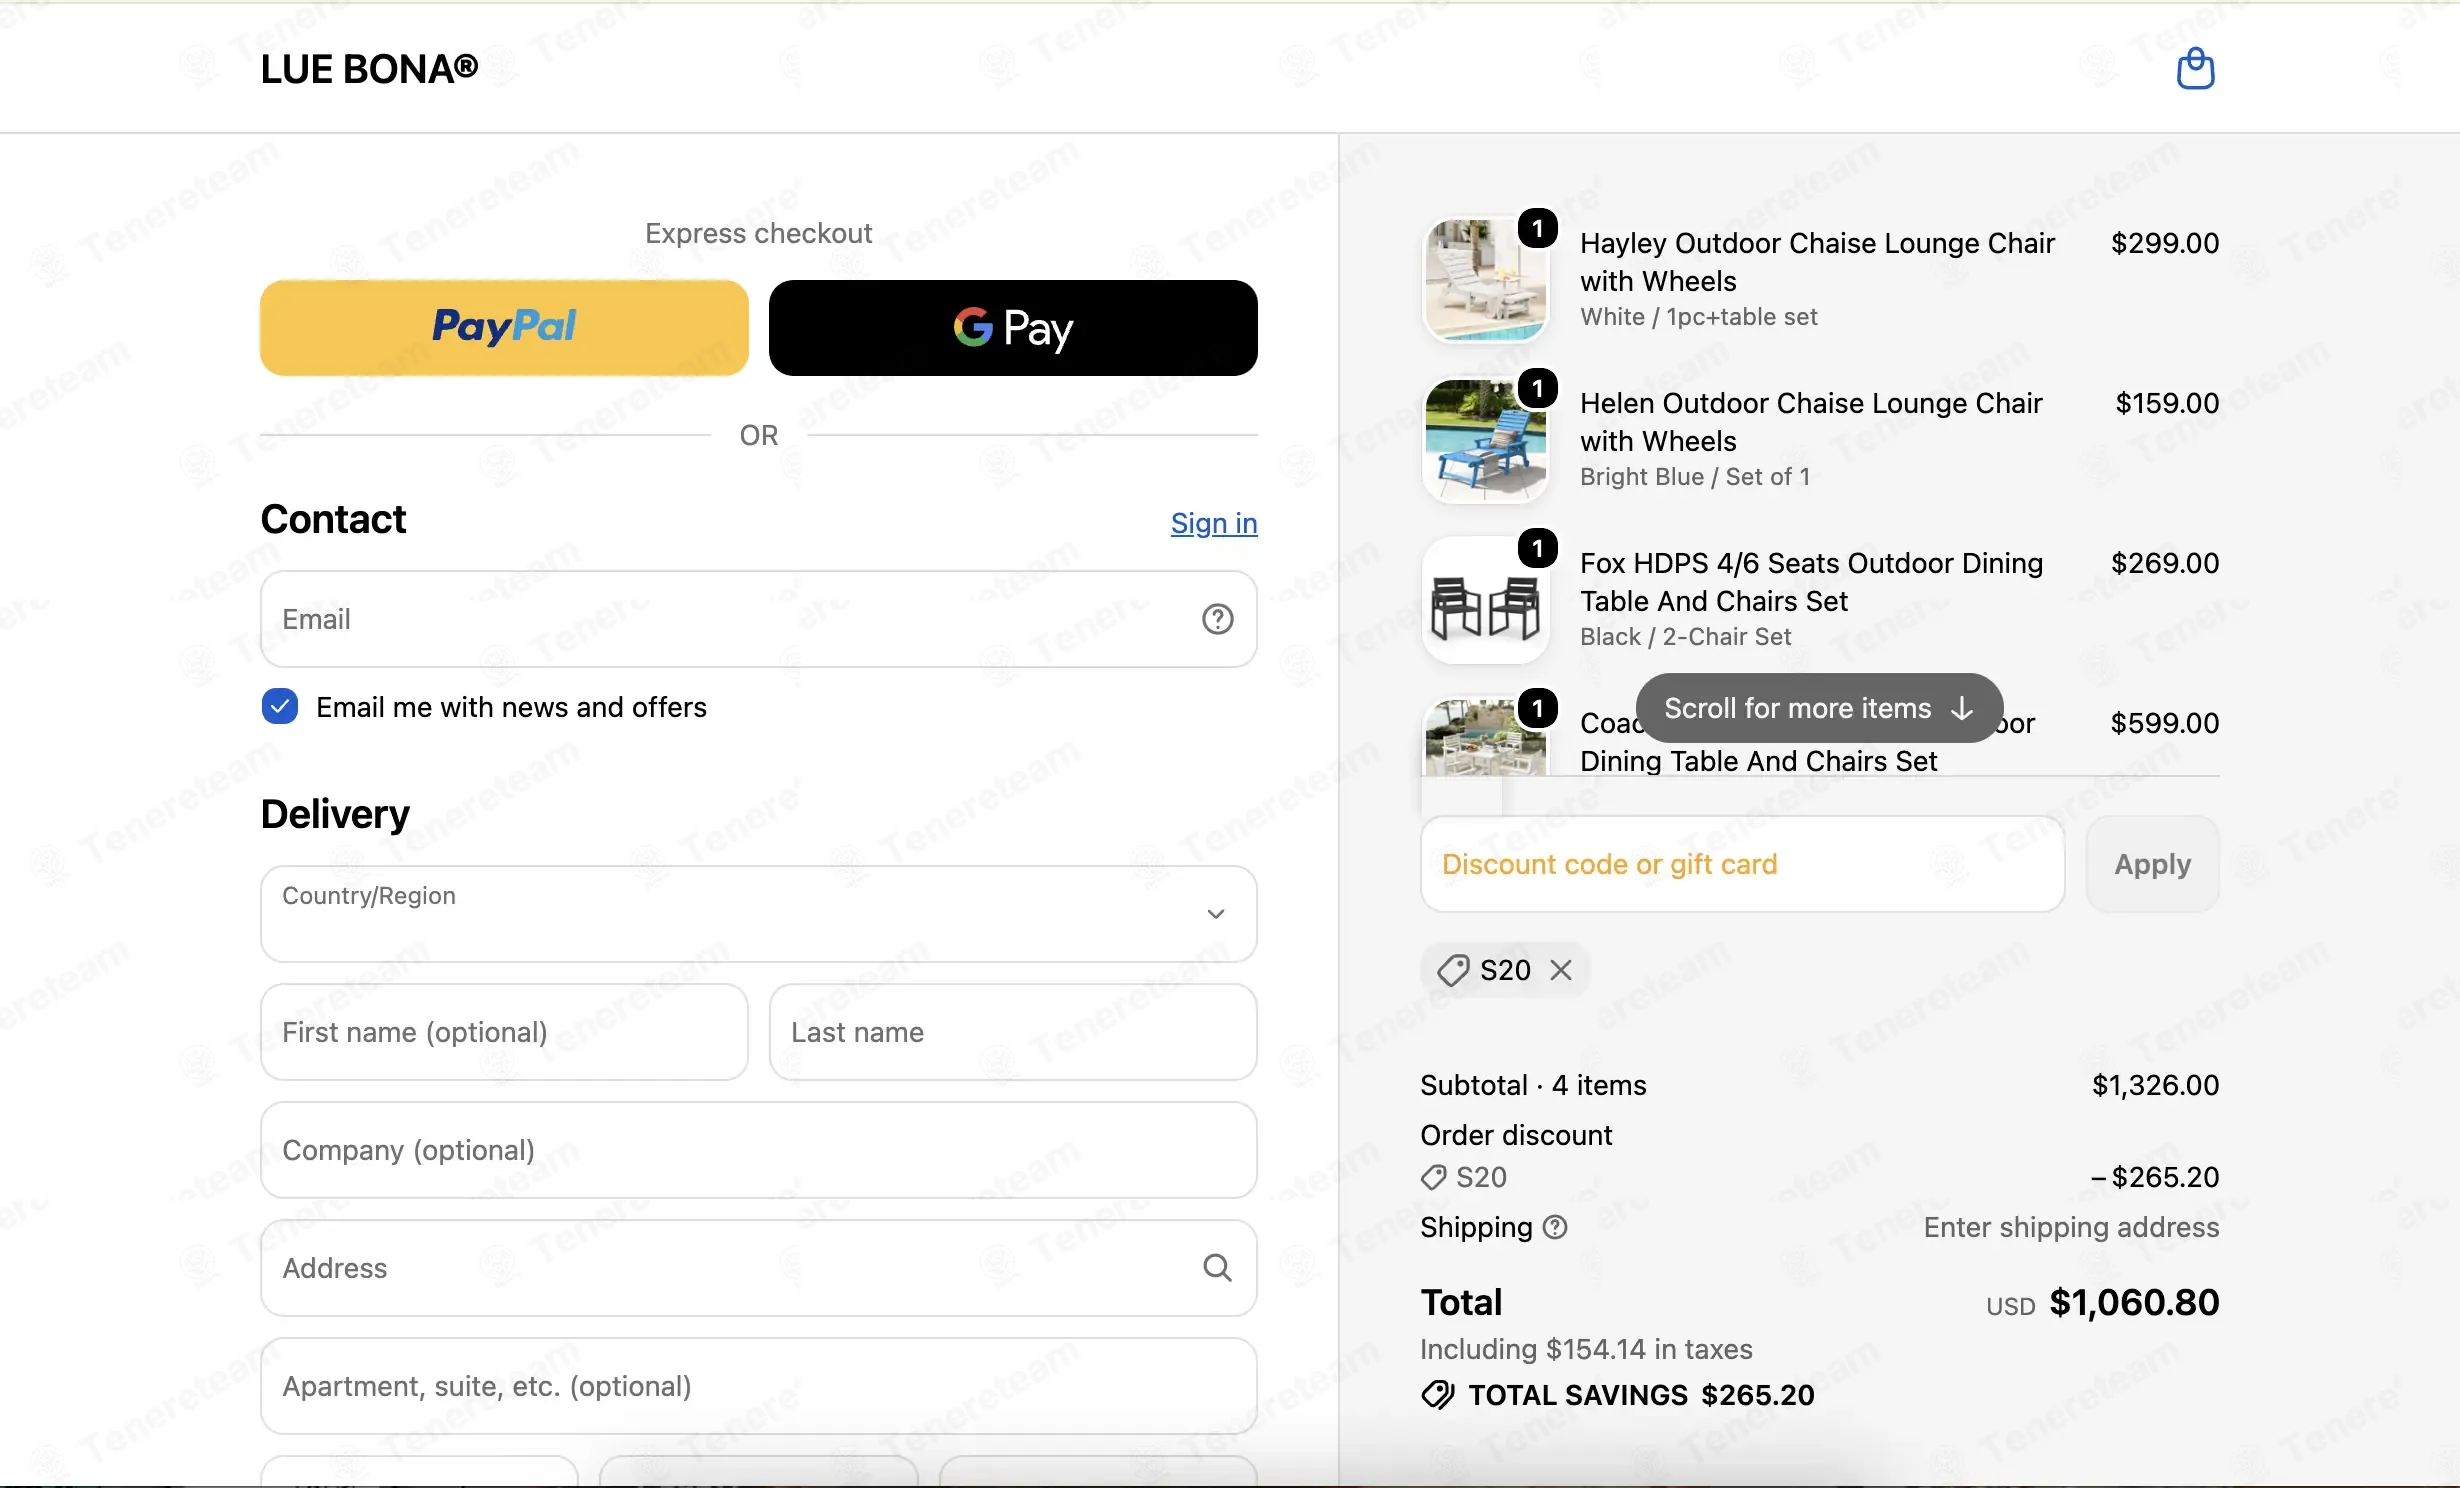Click the $599.00 item price
2460x1488 pixels.
click(x=2164, y=722)
